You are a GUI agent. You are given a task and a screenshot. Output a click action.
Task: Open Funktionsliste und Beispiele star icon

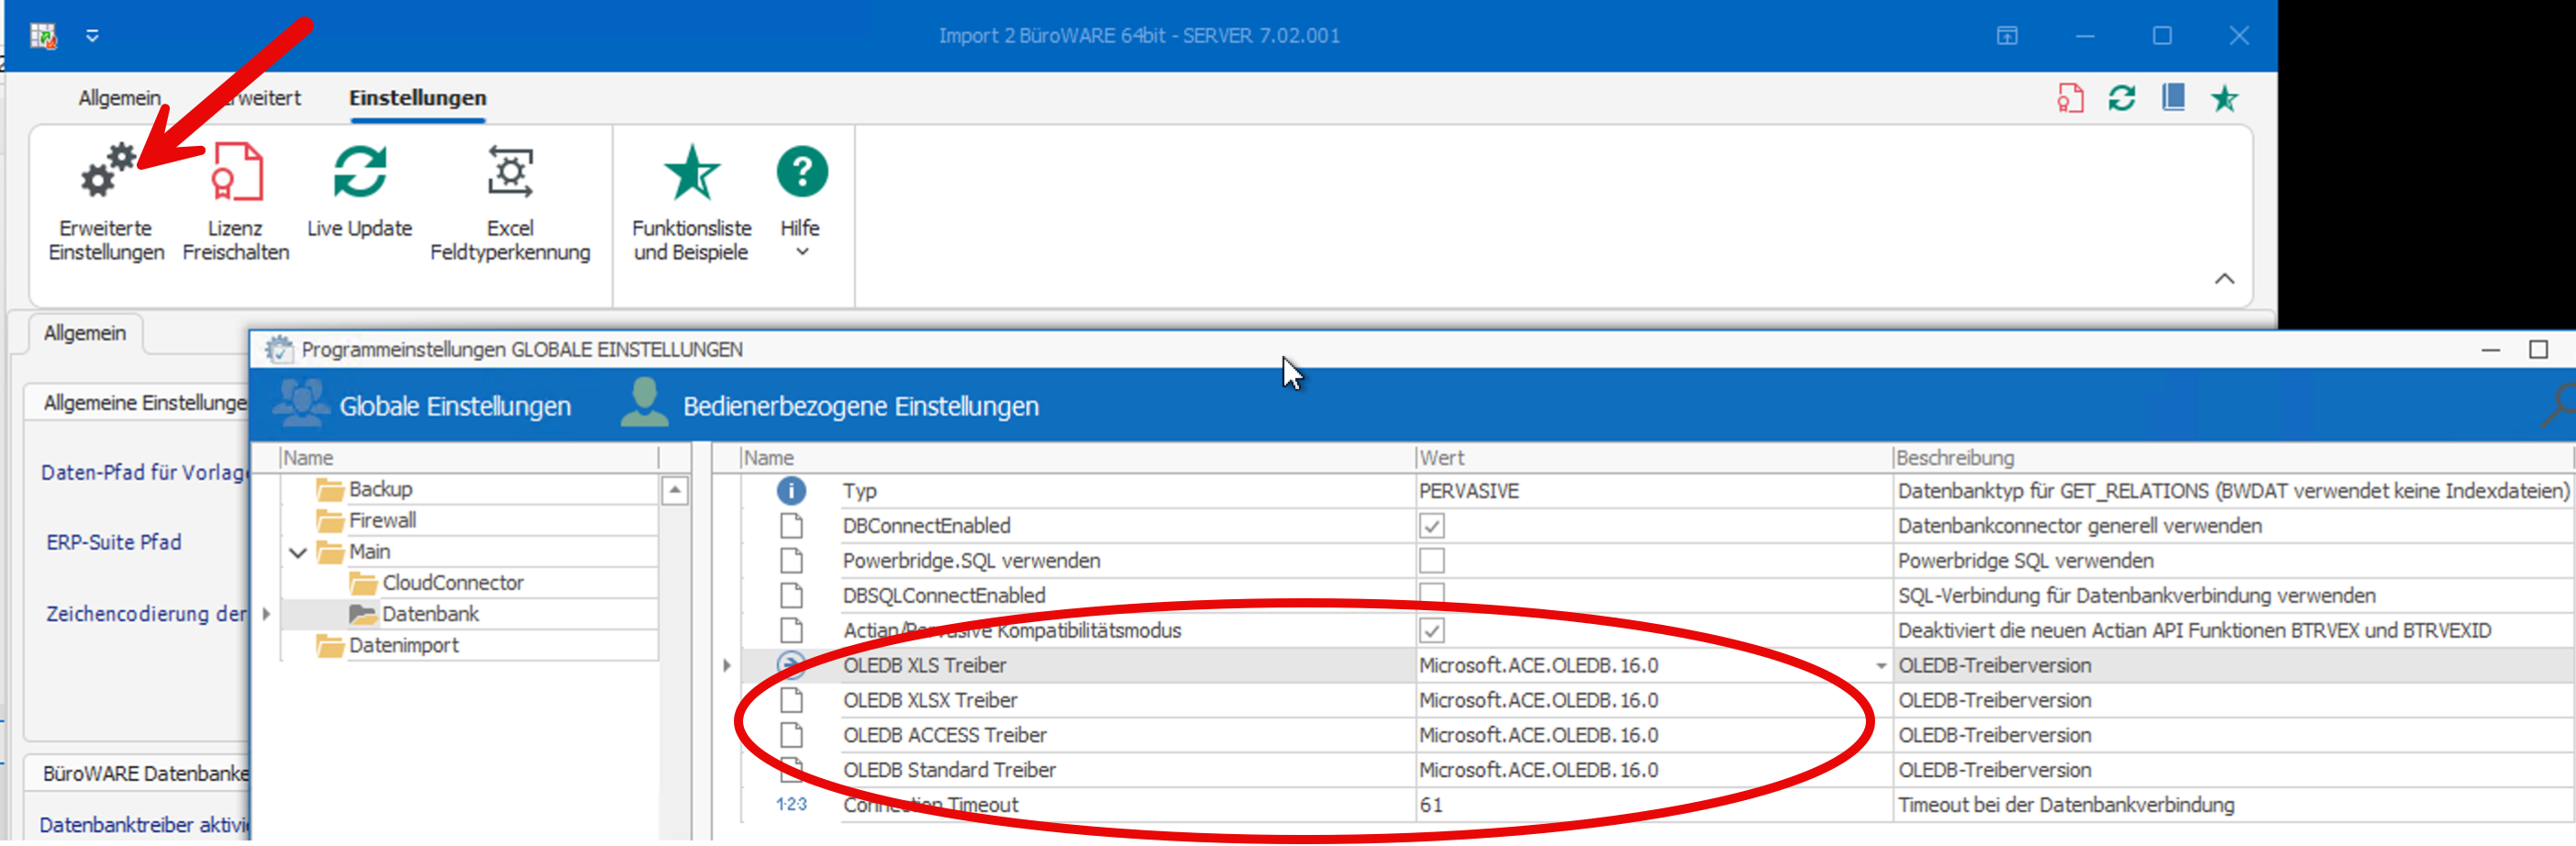691,171
